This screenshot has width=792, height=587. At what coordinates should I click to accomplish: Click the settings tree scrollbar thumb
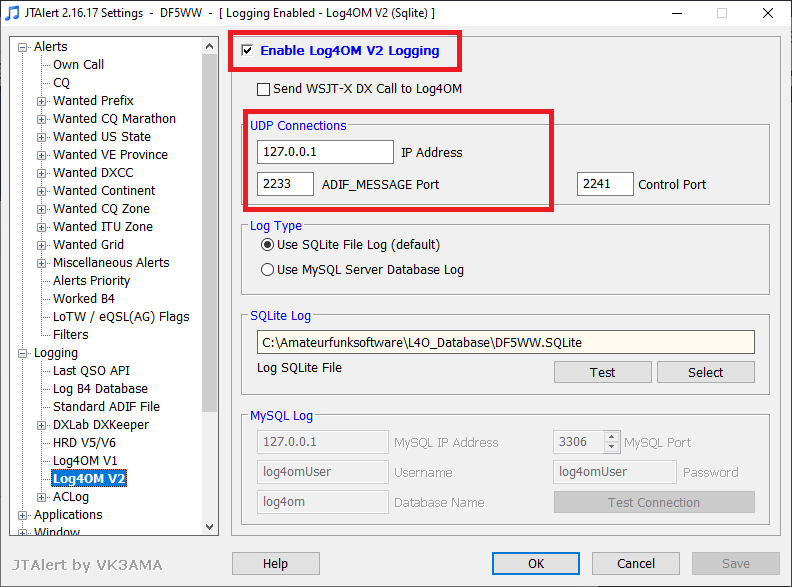(210, 233)
